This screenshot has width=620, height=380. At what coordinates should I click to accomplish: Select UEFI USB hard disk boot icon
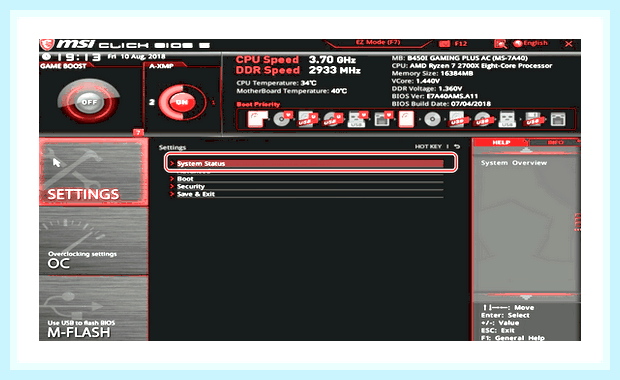tap(308, 119)
